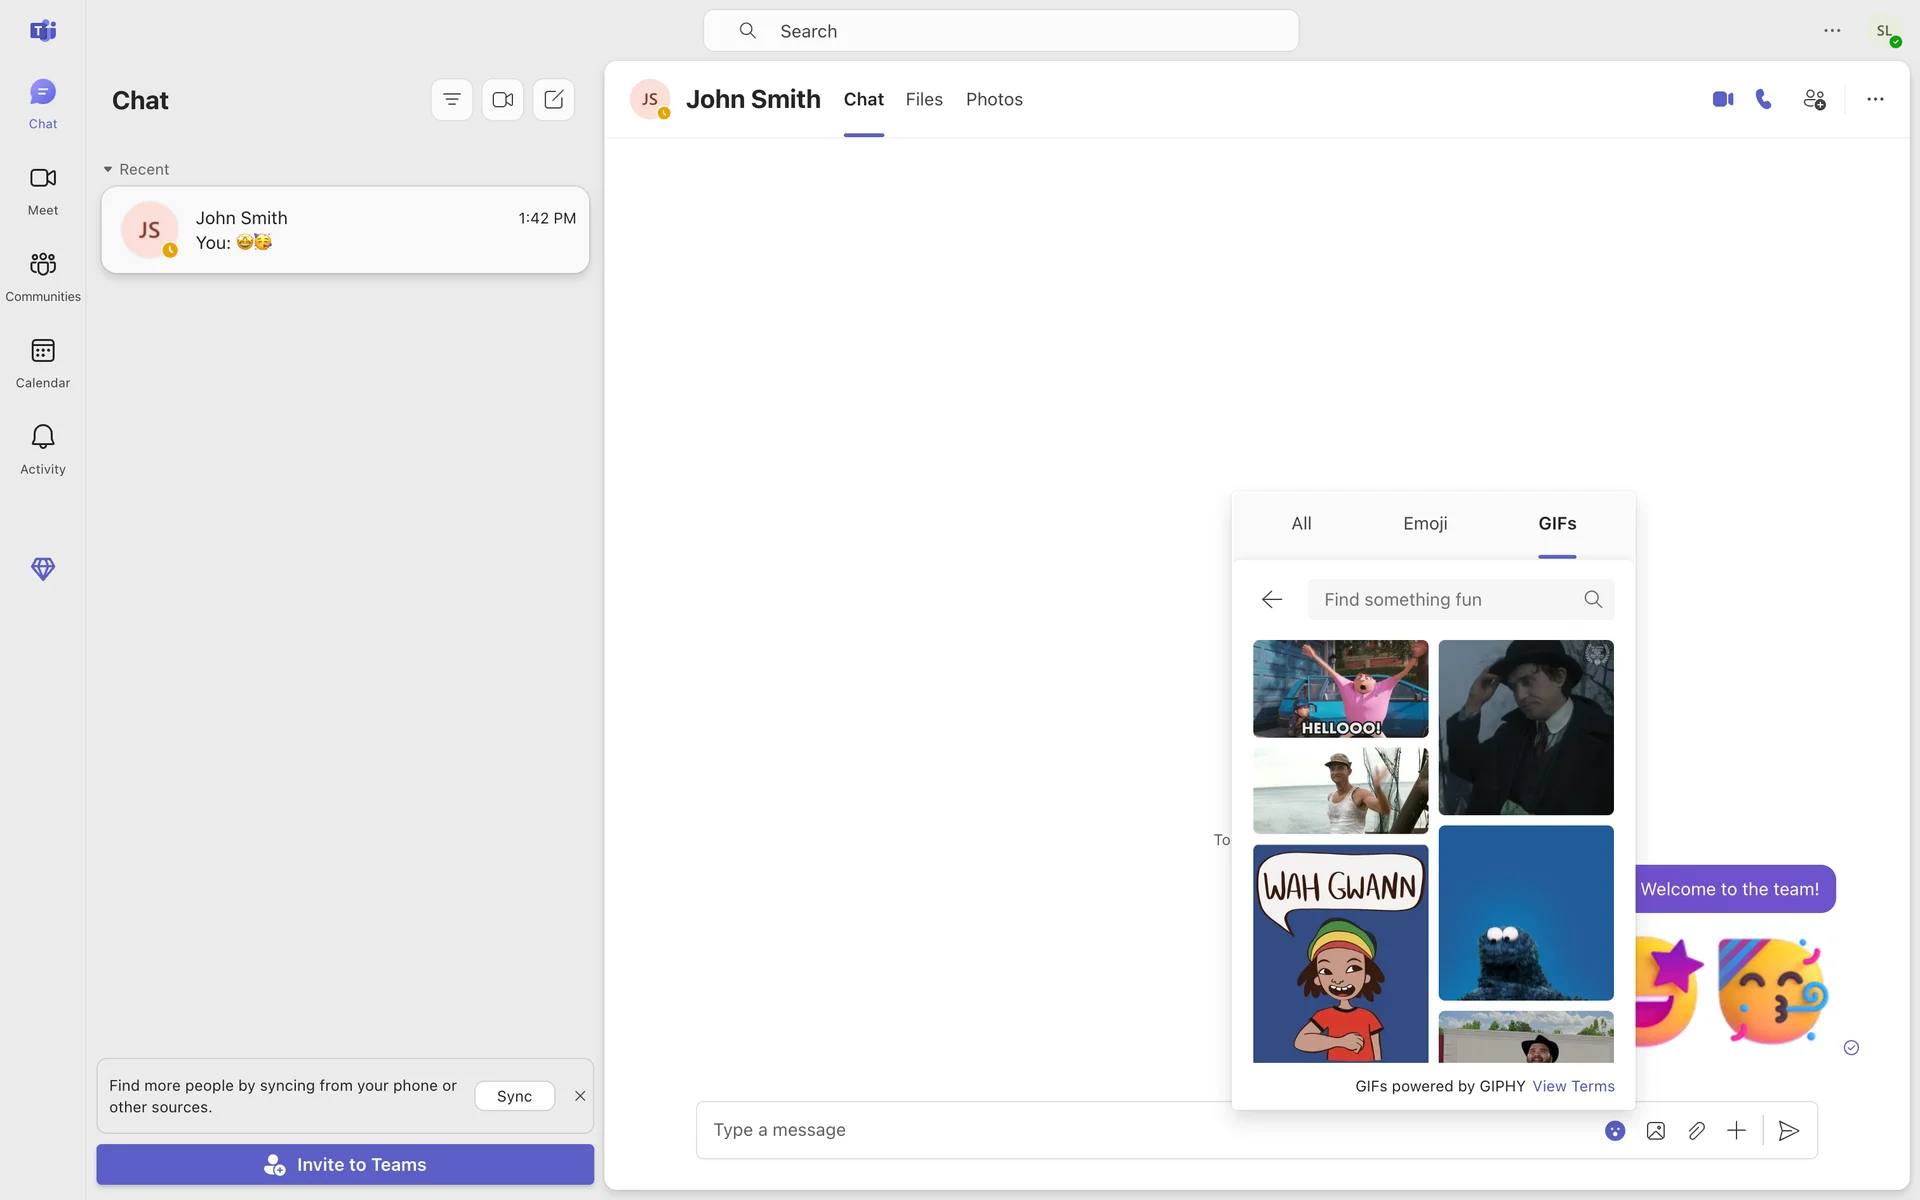The image size is (1920, 1200).
Task: Select the HELLOOO GIF thumbnail
Action: pos(1340,689)
